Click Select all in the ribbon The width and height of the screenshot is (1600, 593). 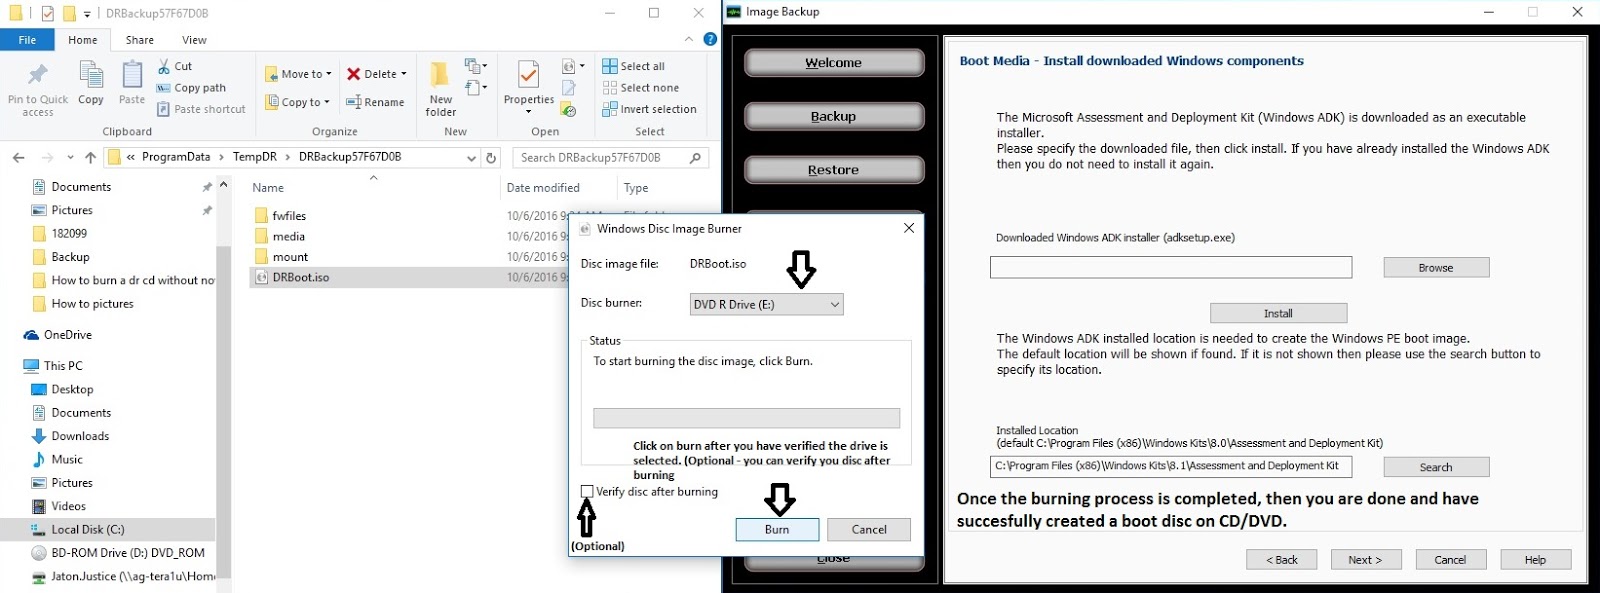coord(633,66)
